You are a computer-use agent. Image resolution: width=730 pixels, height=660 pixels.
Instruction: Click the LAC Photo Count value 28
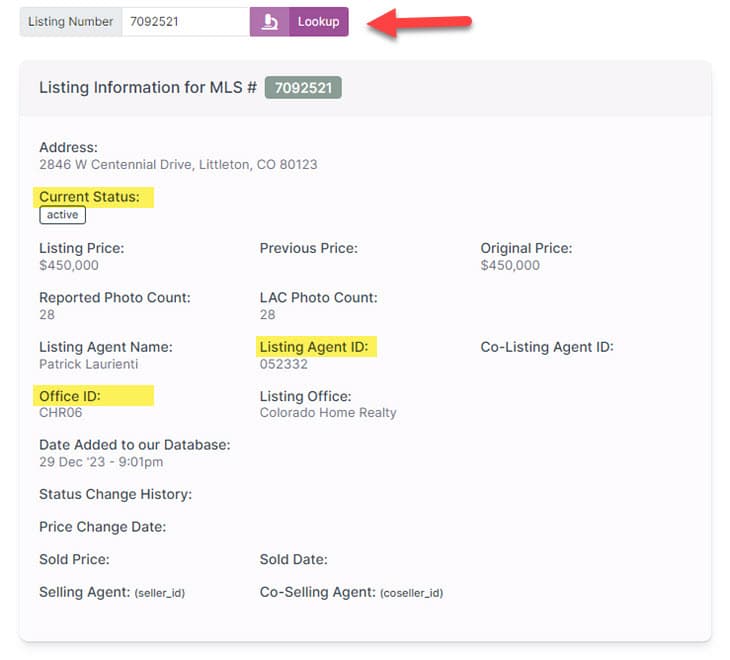tap(268, 315)
